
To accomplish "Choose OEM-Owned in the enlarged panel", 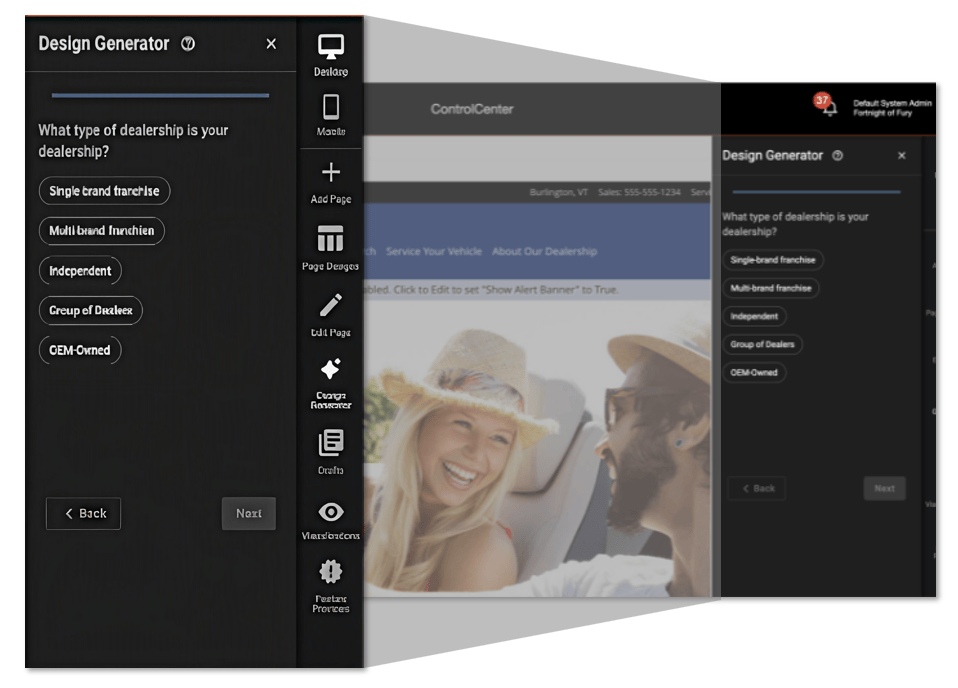I will pos(80,350).
